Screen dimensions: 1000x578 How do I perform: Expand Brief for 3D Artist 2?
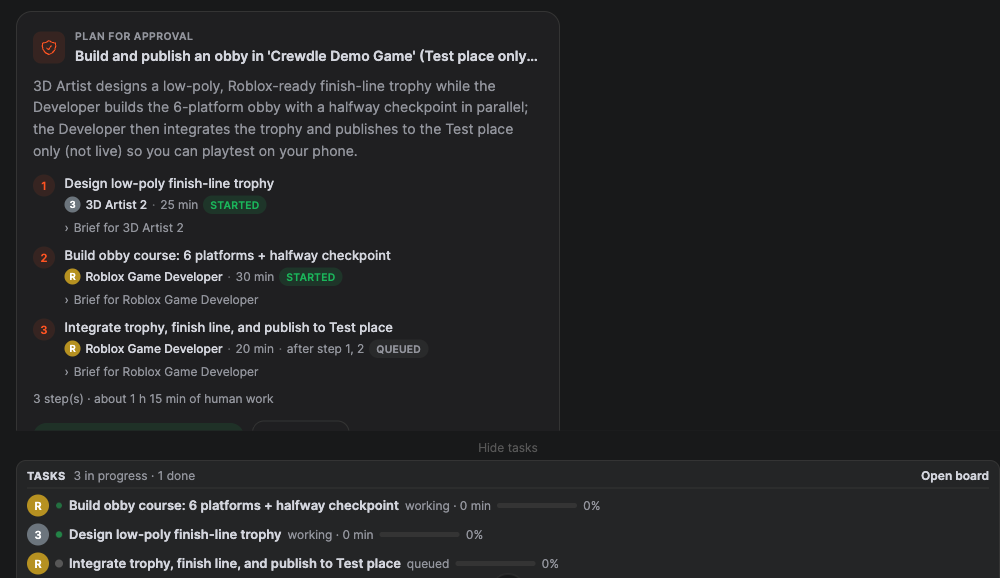[x=124, y=228]
